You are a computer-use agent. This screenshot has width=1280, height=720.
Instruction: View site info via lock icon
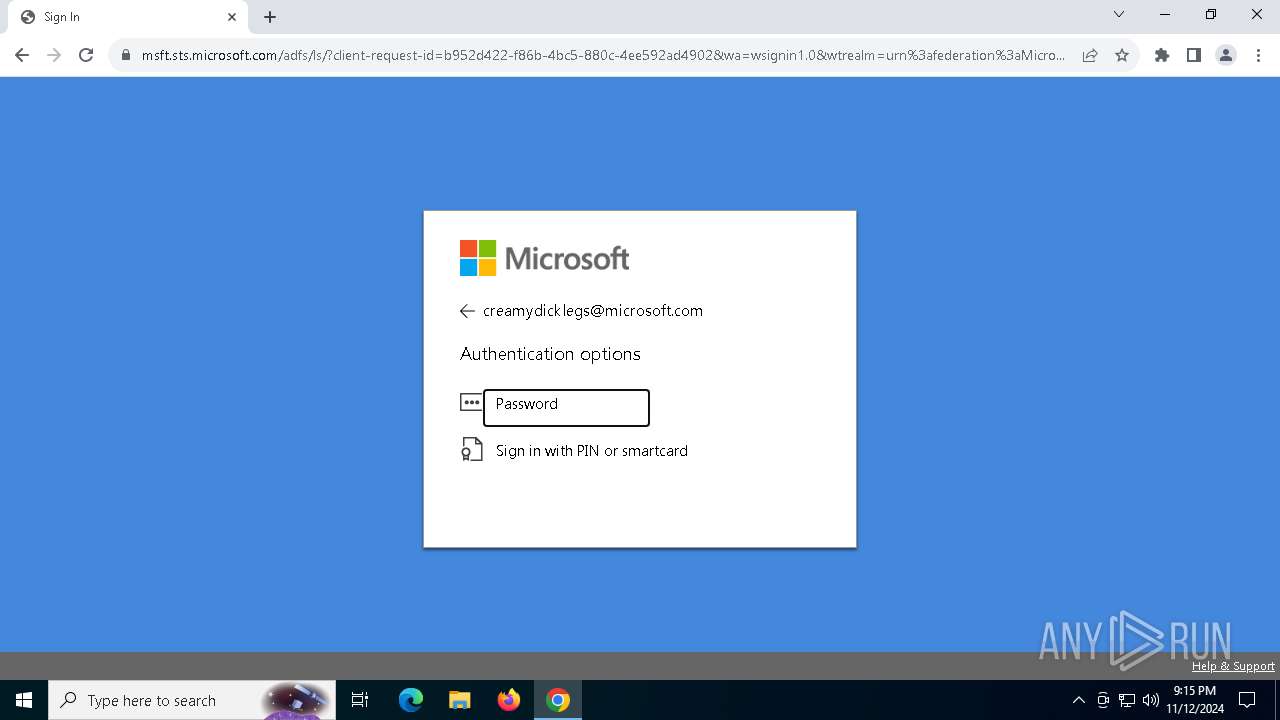coord(126,56)
